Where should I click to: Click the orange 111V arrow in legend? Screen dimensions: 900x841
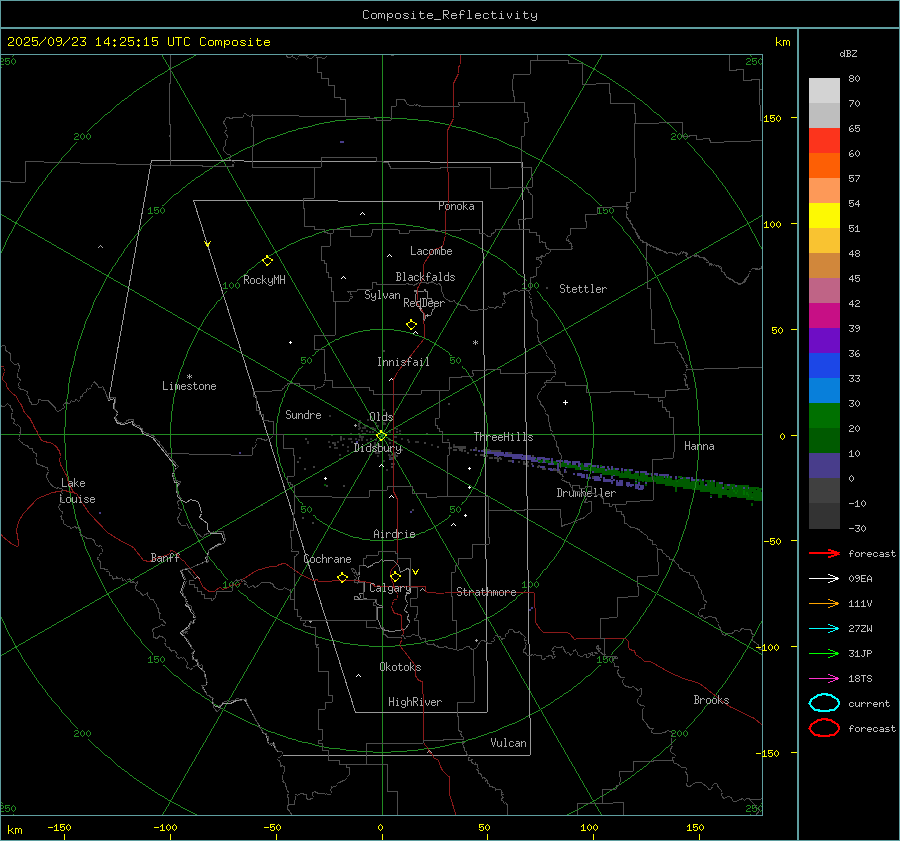click(824, 604)
